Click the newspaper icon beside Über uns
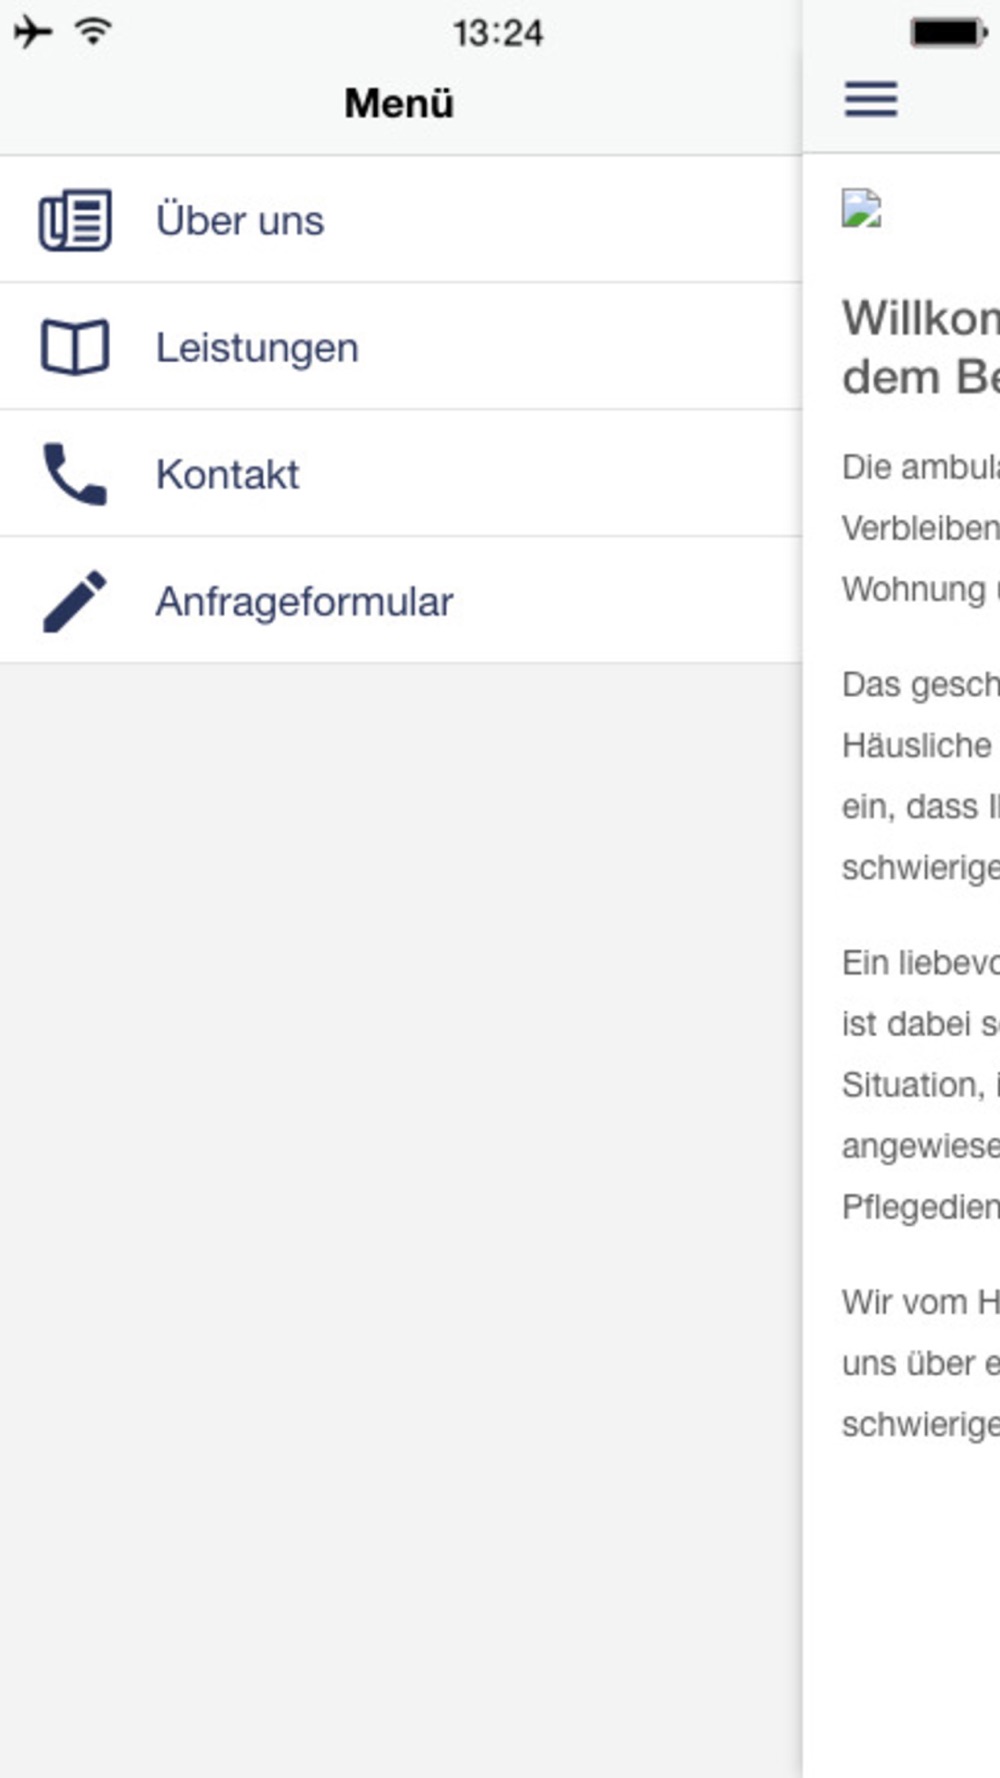Image resolution: width=1000 pixels, height=1778 pixels. coord(75,220)
